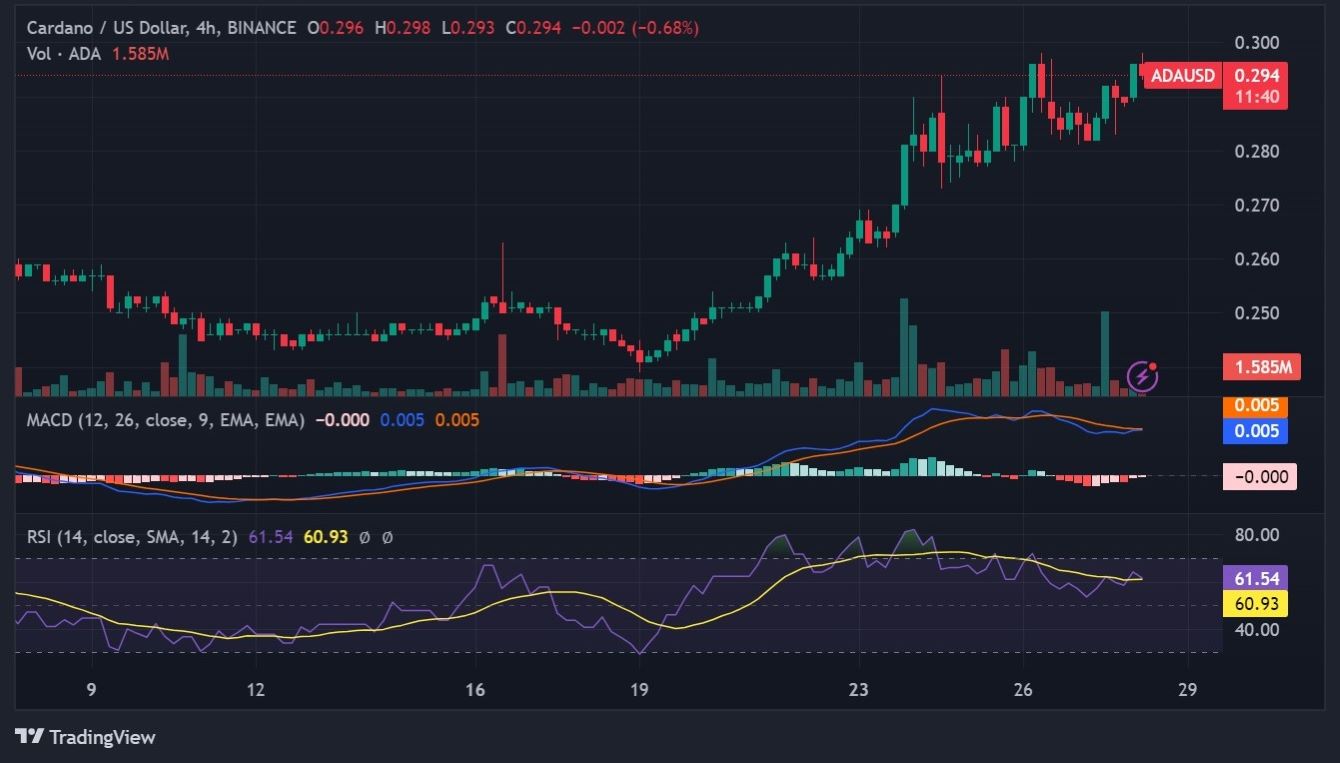This screenshot has height=763, width=1340.
Task: Click date label 16 on time axis
Action: coord(475,689)
